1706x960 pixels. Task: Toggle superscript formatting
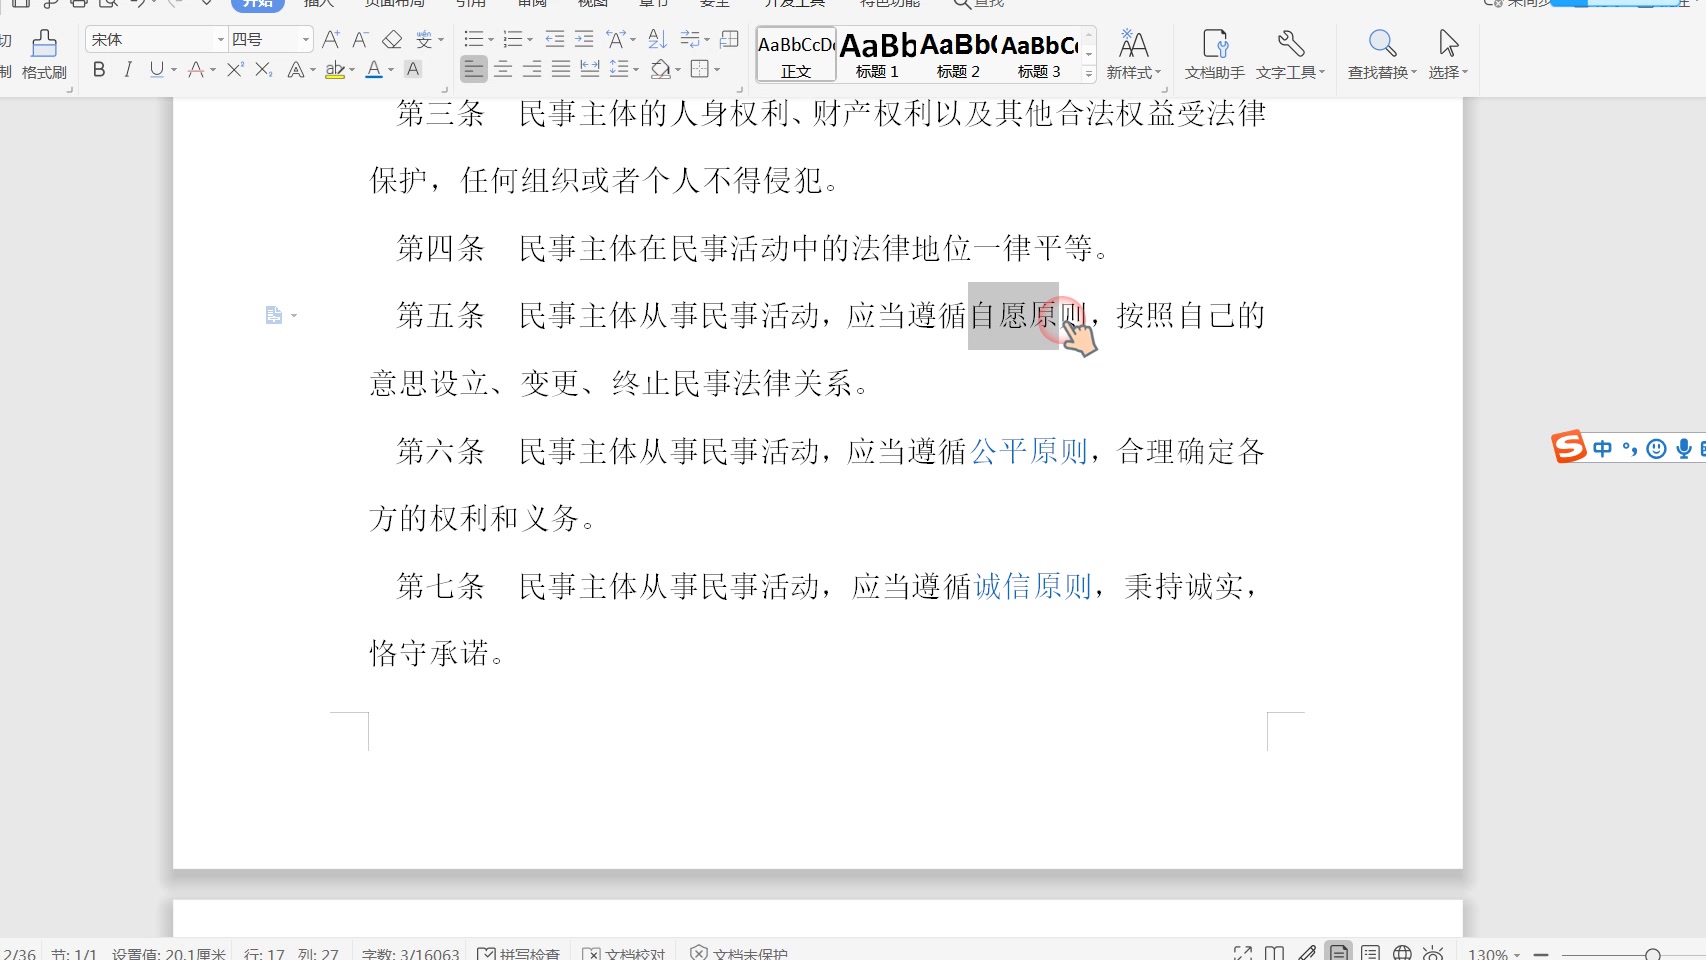[x=235, y=69]
